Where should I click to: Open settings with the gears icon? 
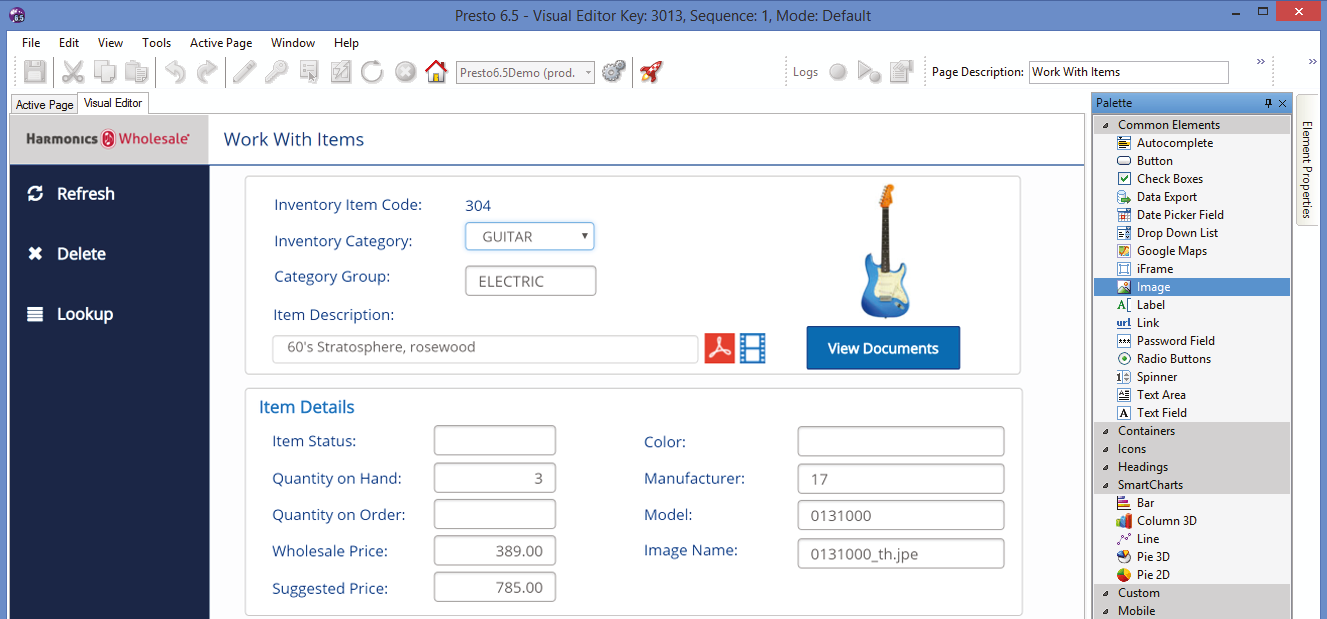(614, 72)
